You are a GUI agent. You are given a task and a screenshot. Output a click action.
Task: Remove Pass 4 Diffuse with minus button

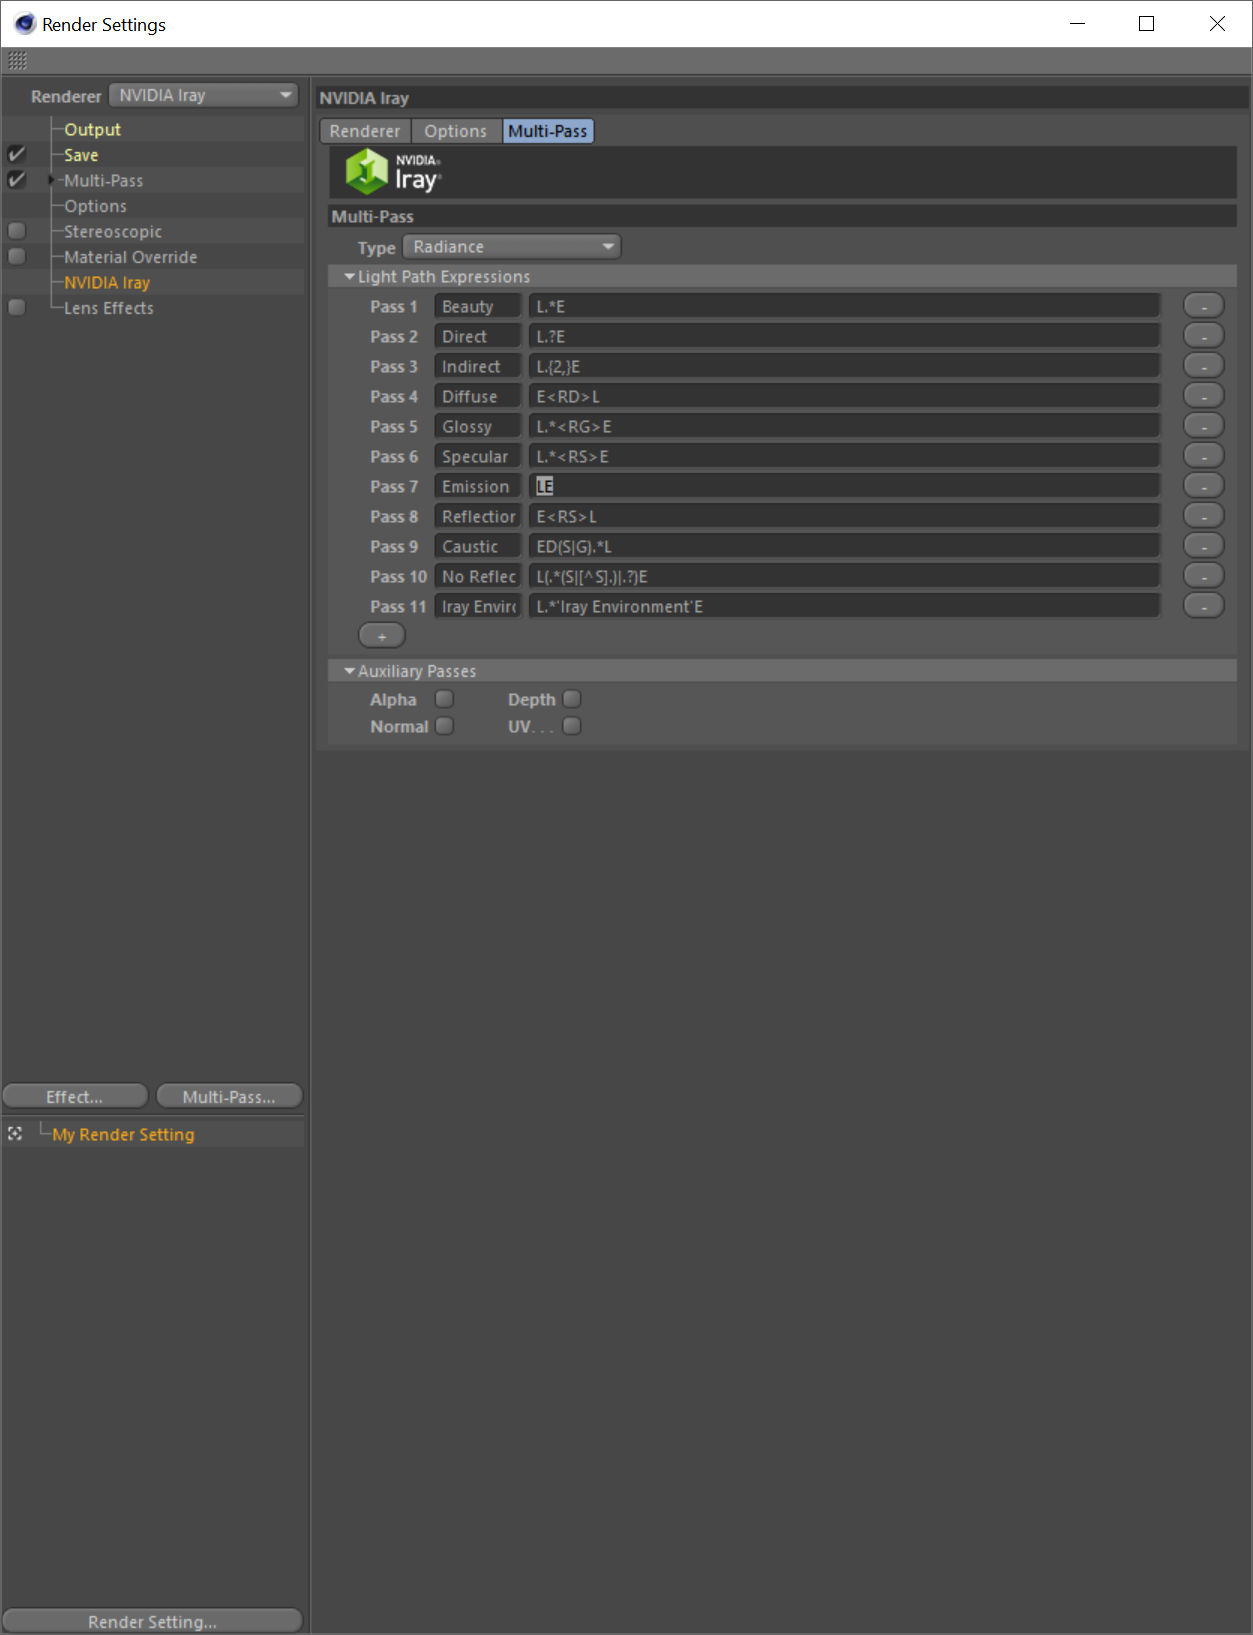point(1203,396)
